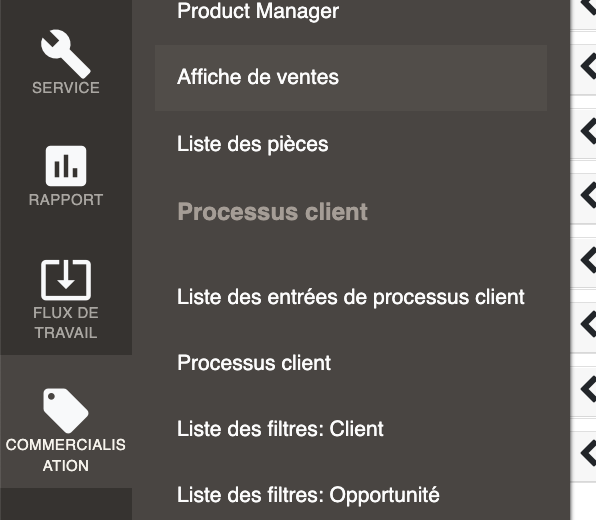Open Liste des pièces

coord(252,144)
